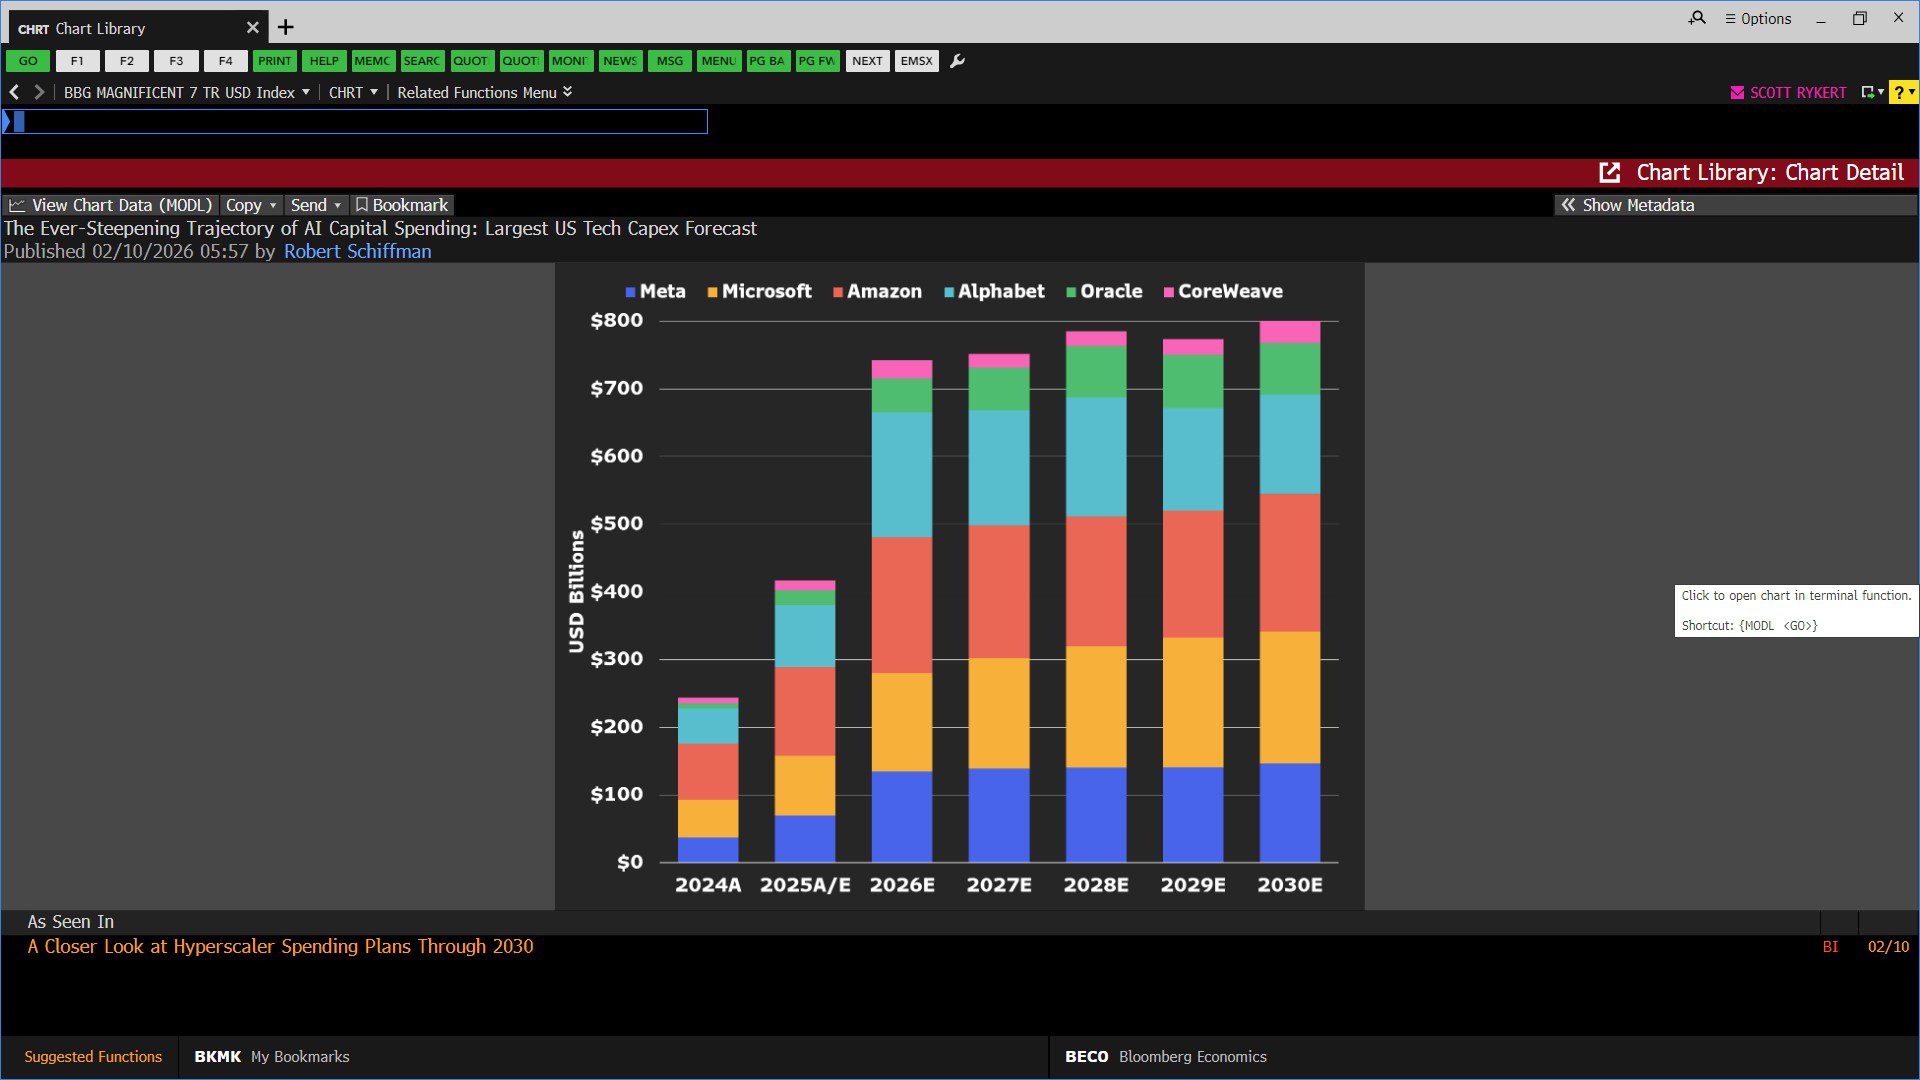Expand the Copy dropdown

(x=251, y=205)
